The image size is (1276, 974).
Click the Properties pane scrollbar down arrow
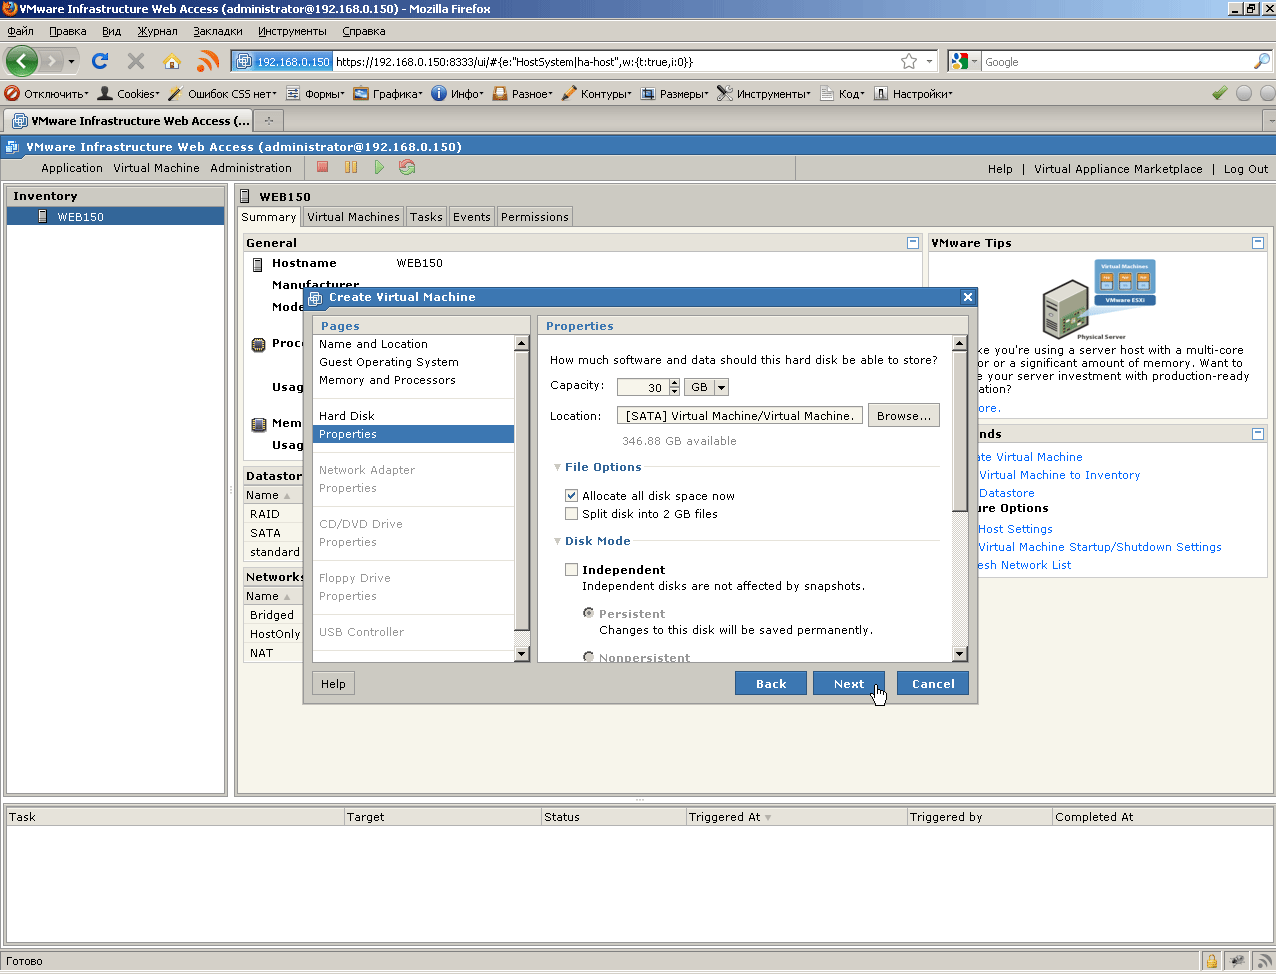(960, 654)
